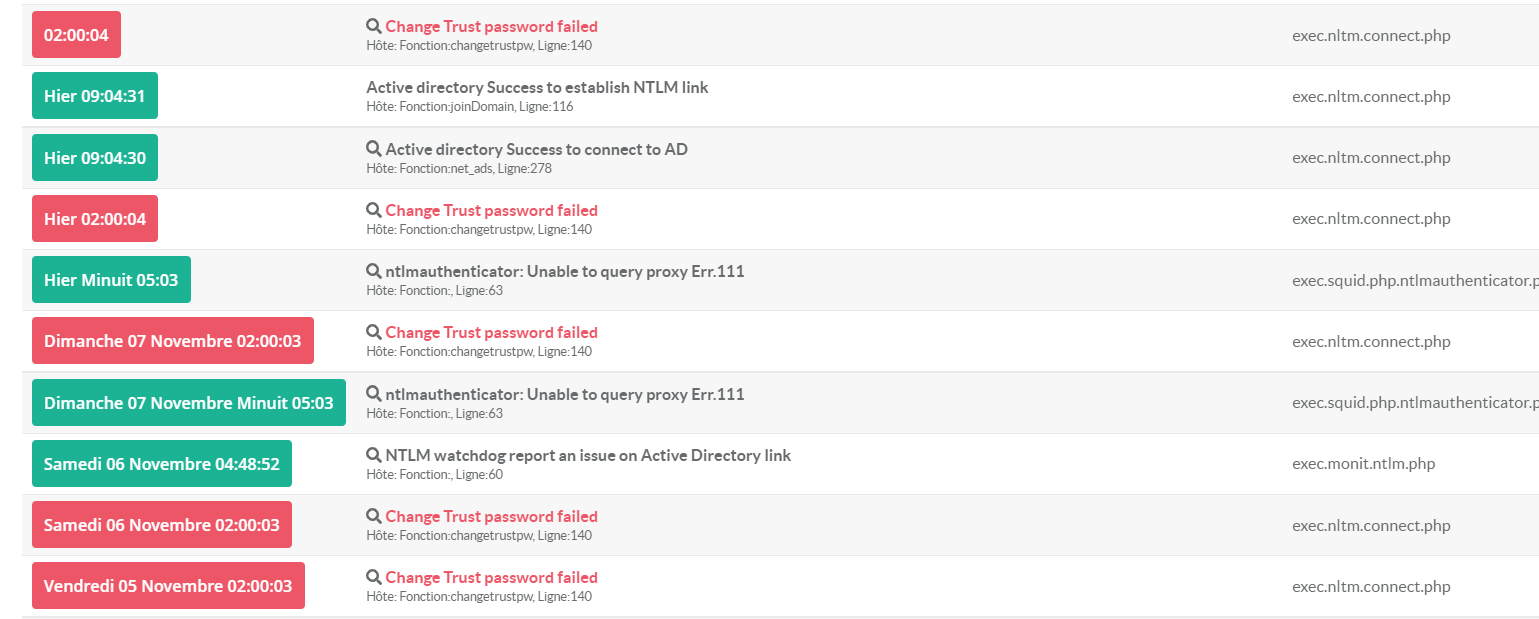Click magnifier beside 'Success to connect to AD'
Viewport: 1539px width, 619px height.
click(374, 150)
